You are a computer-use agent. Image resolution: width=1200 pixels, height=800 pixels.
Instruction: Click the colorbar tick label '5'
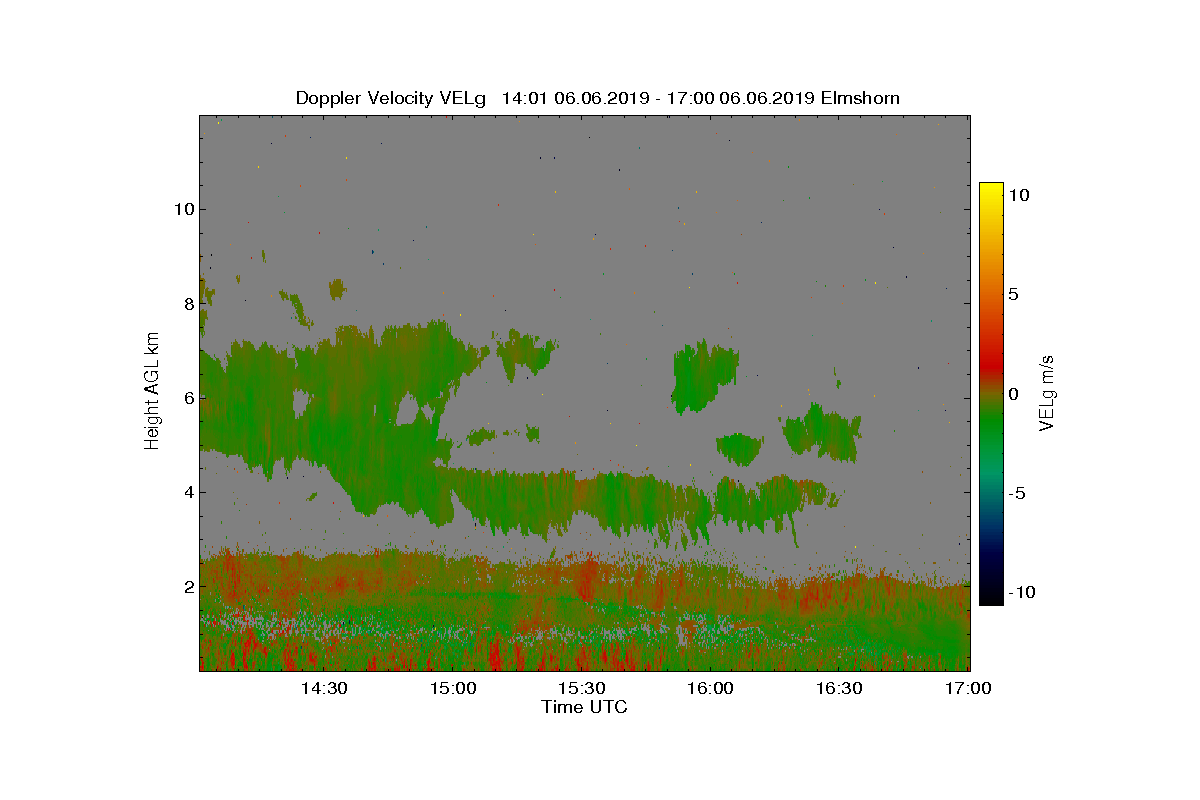(1012, 295)
